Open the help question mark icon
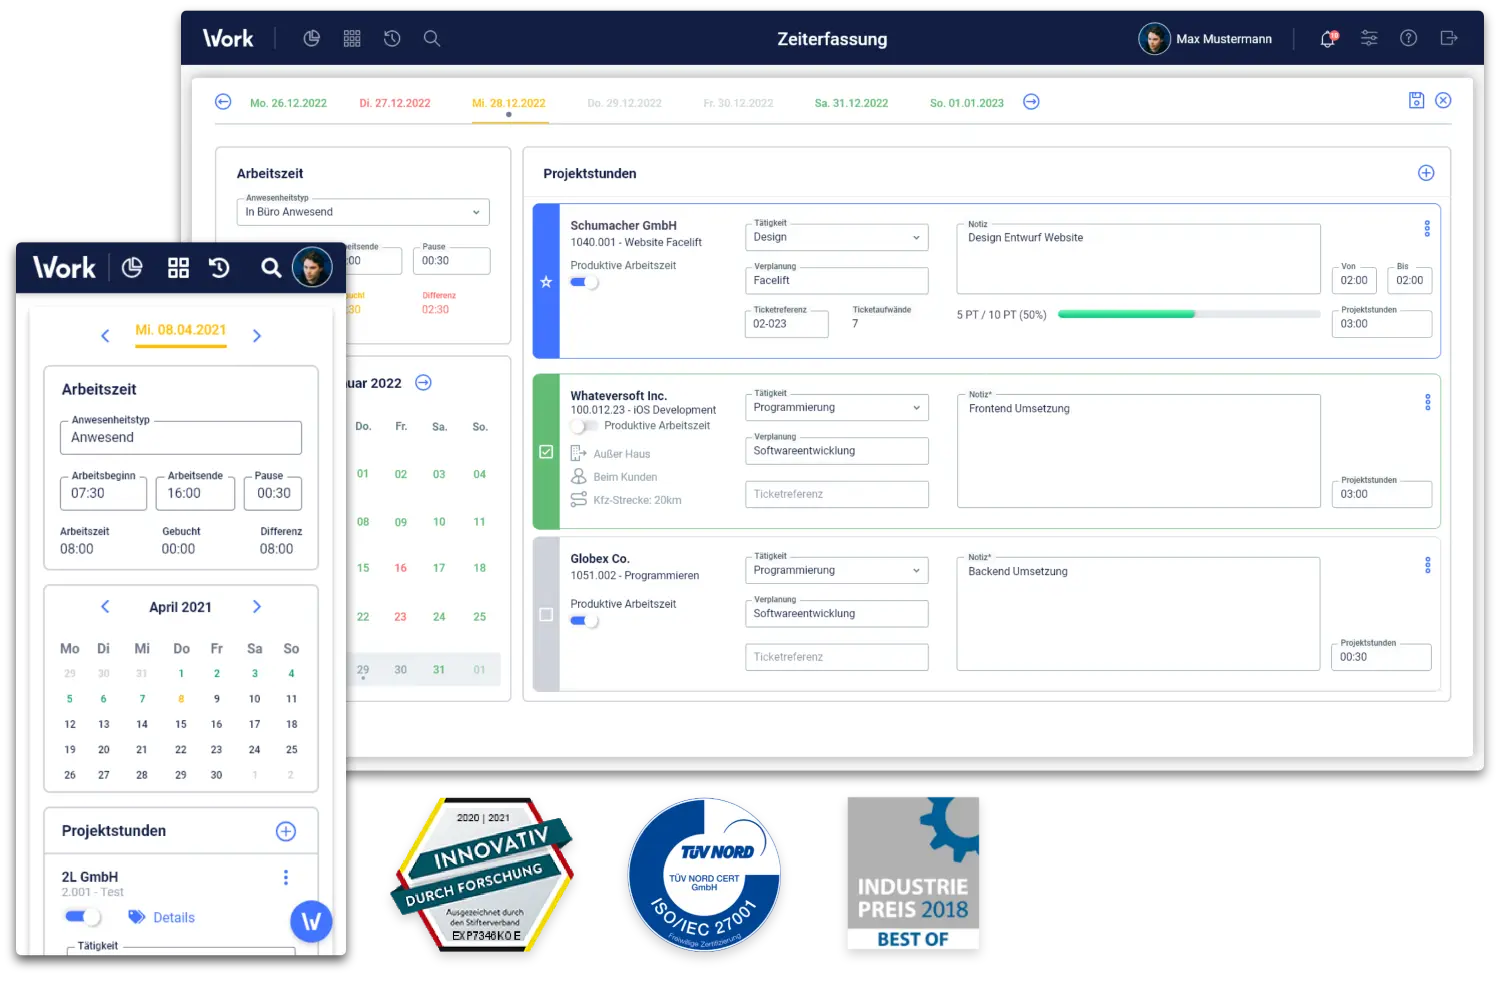The width and height of the screenshot is (1500, 997). 1409,38
